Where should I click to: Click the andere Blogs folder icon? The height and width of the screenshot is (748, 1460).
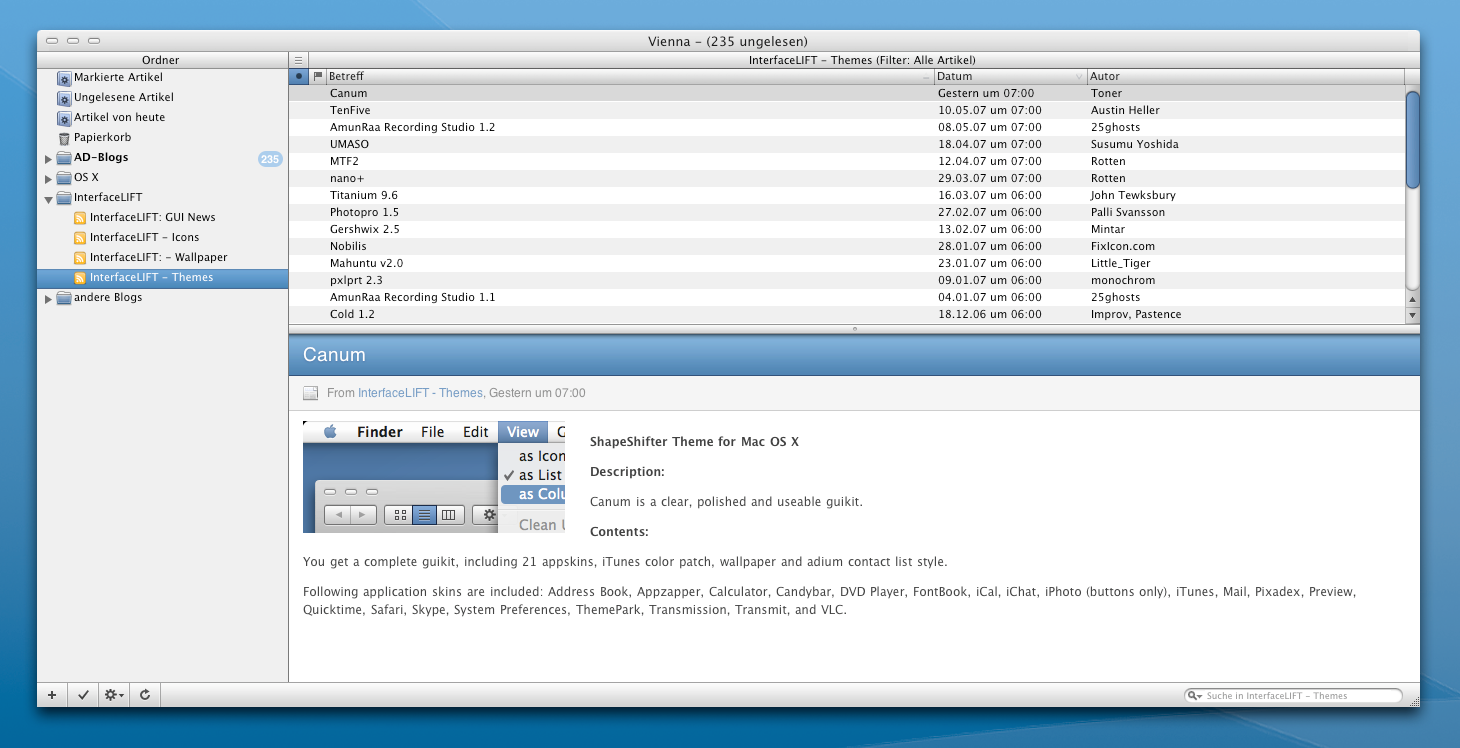64,298
